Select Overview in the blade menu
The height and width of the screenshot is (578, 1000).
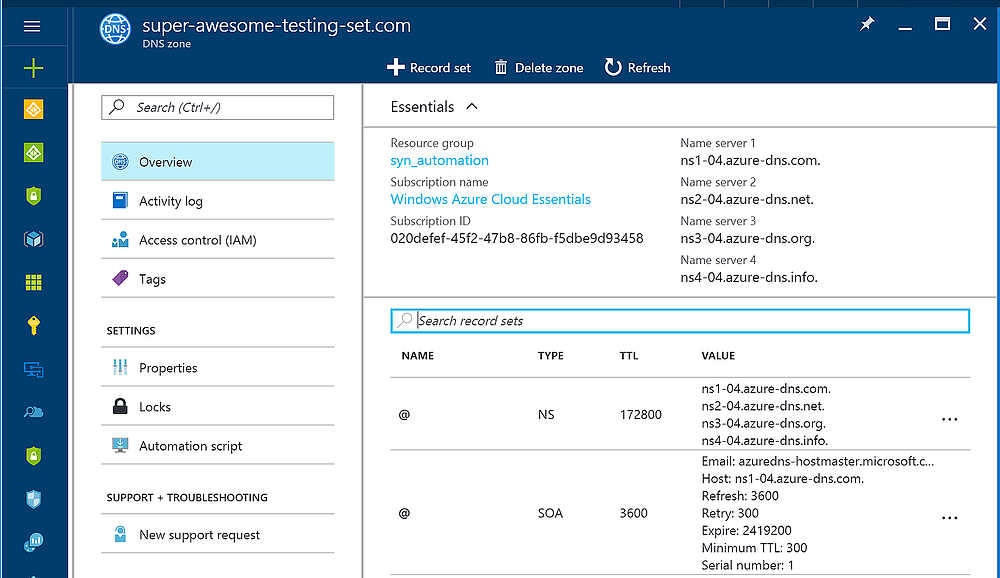point(217,162)
